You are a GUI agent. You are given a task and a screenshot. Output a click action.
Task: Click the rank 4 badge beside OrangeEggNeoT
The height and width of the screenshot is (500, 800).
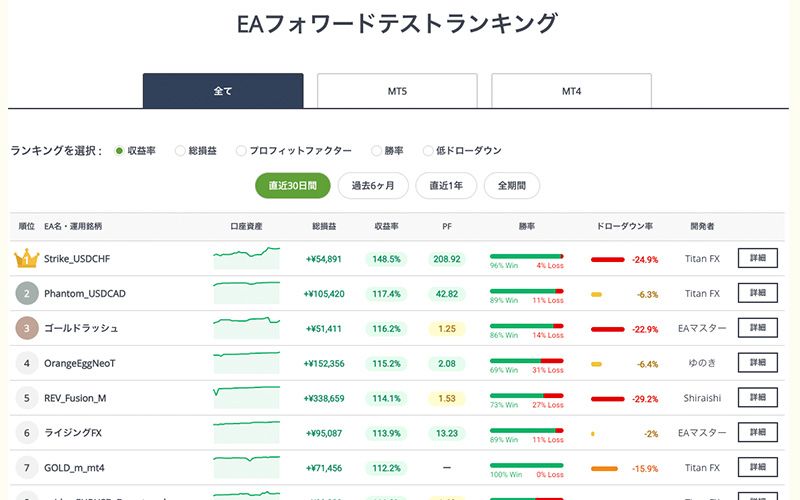(27, 363)
